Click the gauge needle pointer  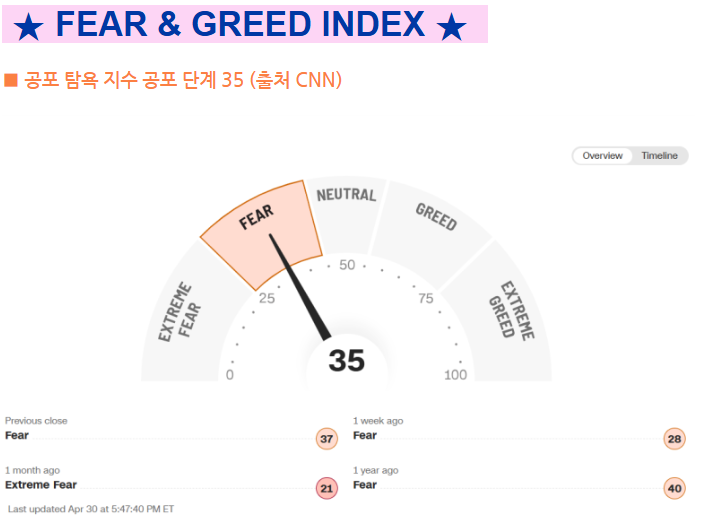pos(300,287)
